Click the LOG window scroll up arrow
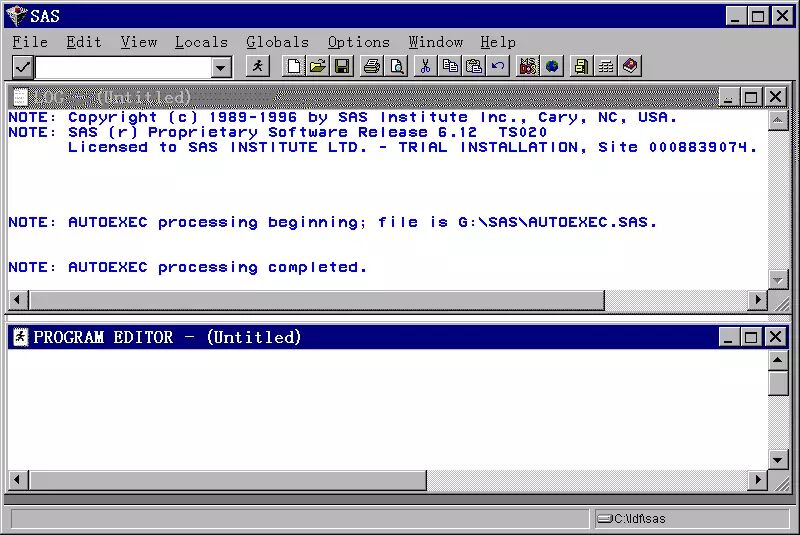This screenshot has height=535, width=800. 778,120
